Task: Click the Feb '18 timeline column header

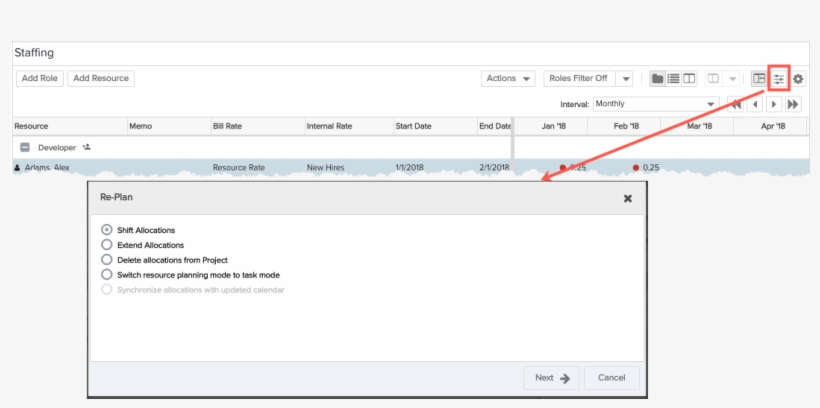Action: [626, 126]
